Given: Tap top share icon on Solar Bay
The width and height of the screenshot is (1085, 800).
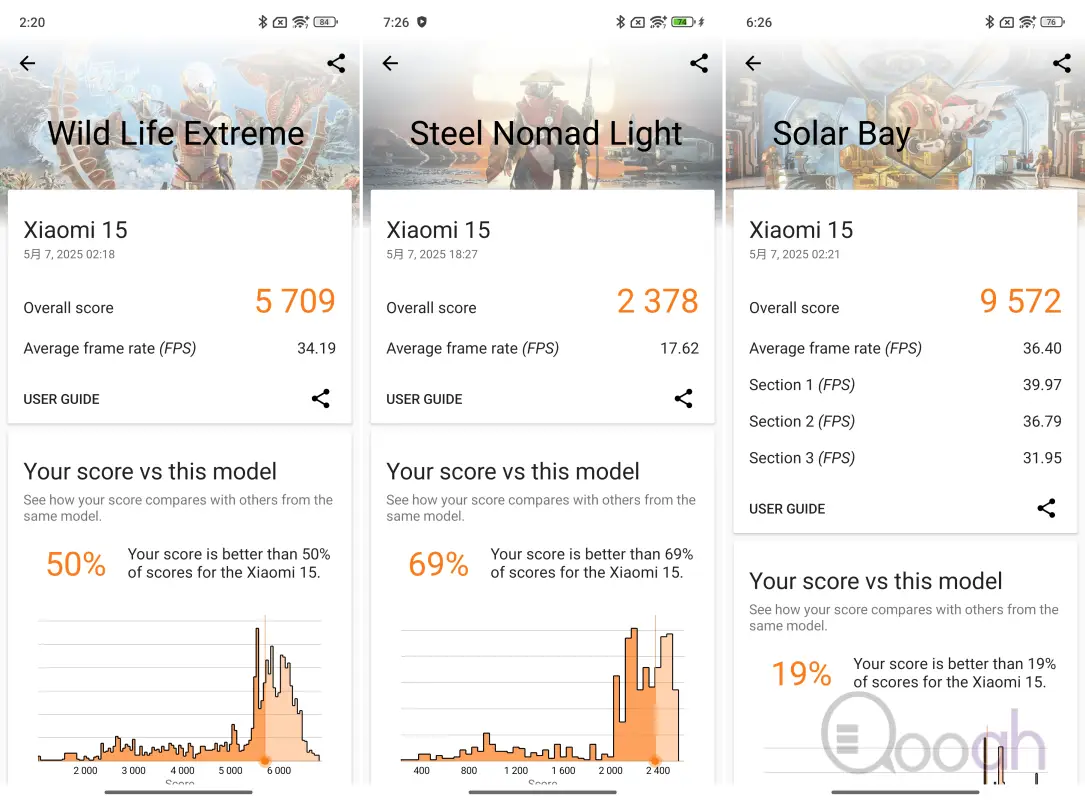Looking at the screenshot, I should click(x=1061, y=64).
